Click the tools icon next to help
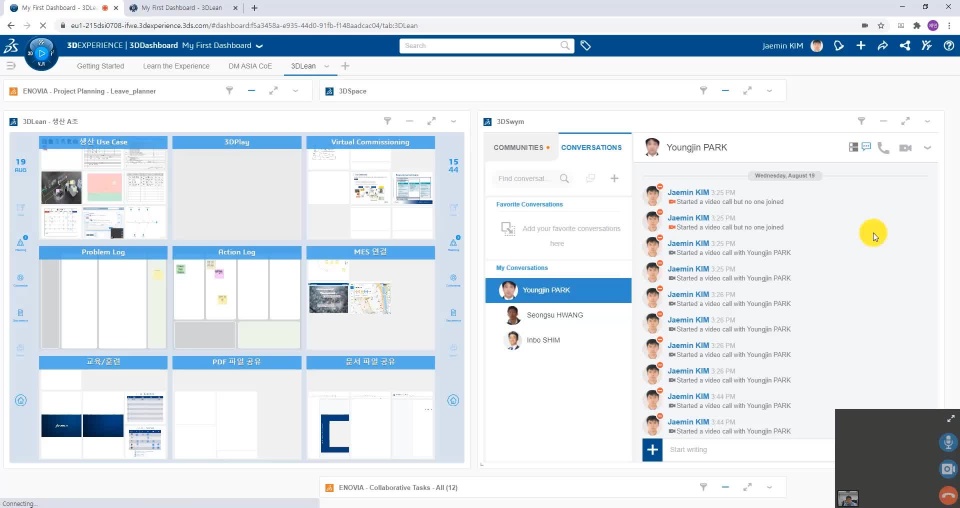This screenshot has height=508, width=960. click(x=926, y=46)
